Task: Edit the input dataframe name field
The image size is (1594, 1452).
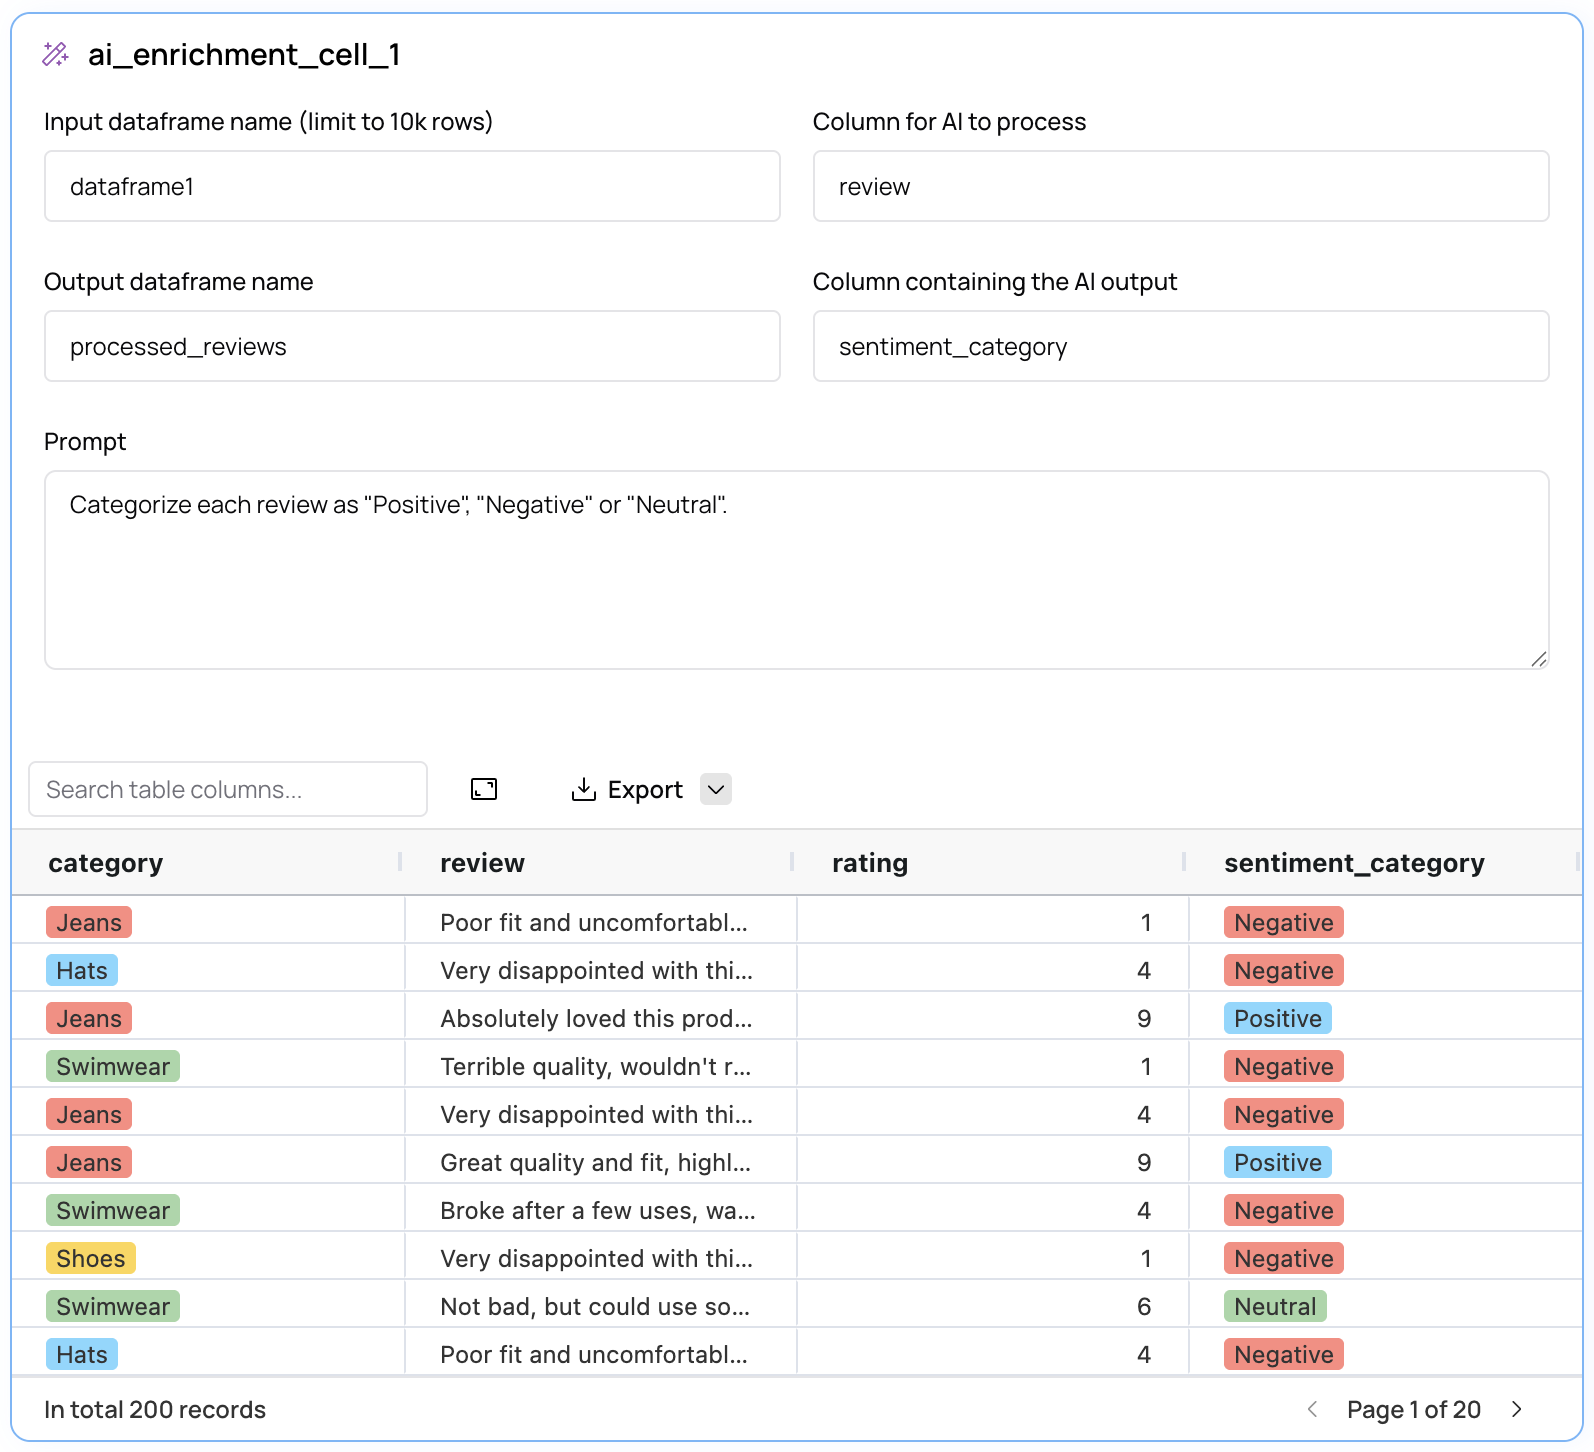Action: (x=412, y=186)
